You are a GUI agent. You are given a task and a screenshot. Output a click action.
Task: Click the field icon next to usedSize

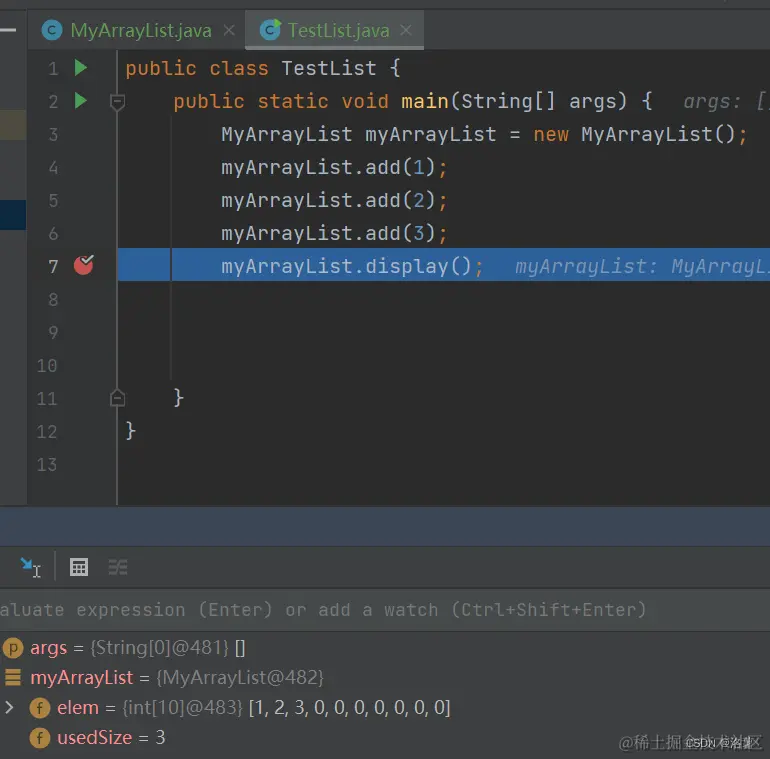(40, 738)
